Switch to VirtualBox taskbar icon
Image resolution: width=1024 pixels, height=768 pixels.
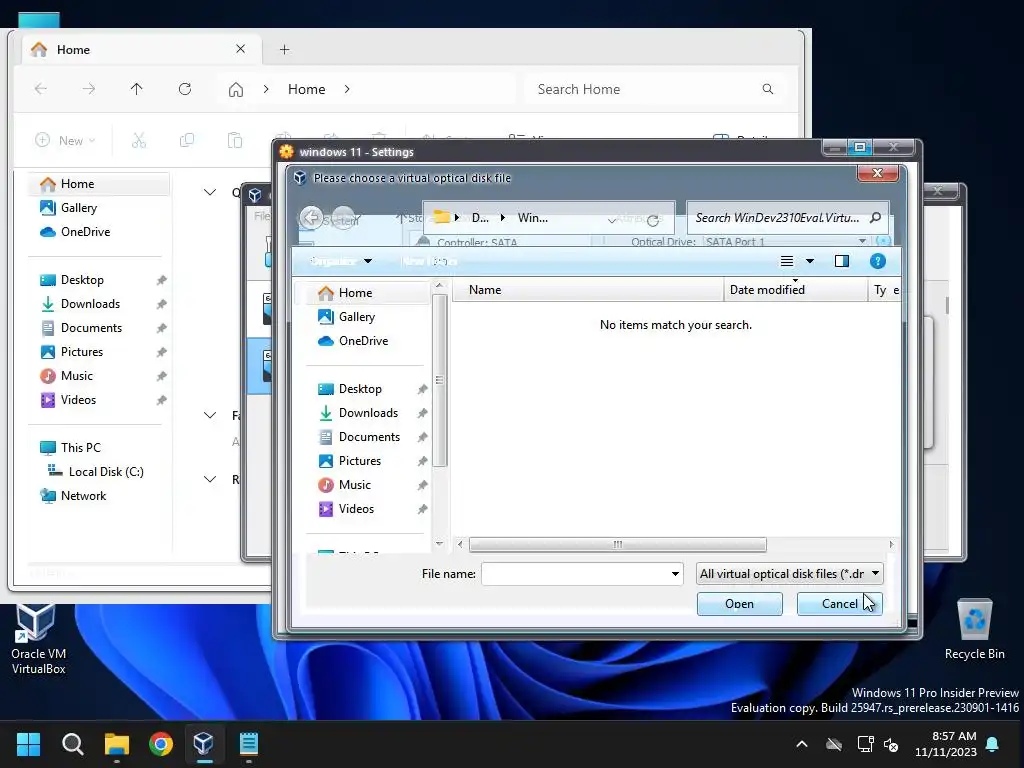point(204,744)
